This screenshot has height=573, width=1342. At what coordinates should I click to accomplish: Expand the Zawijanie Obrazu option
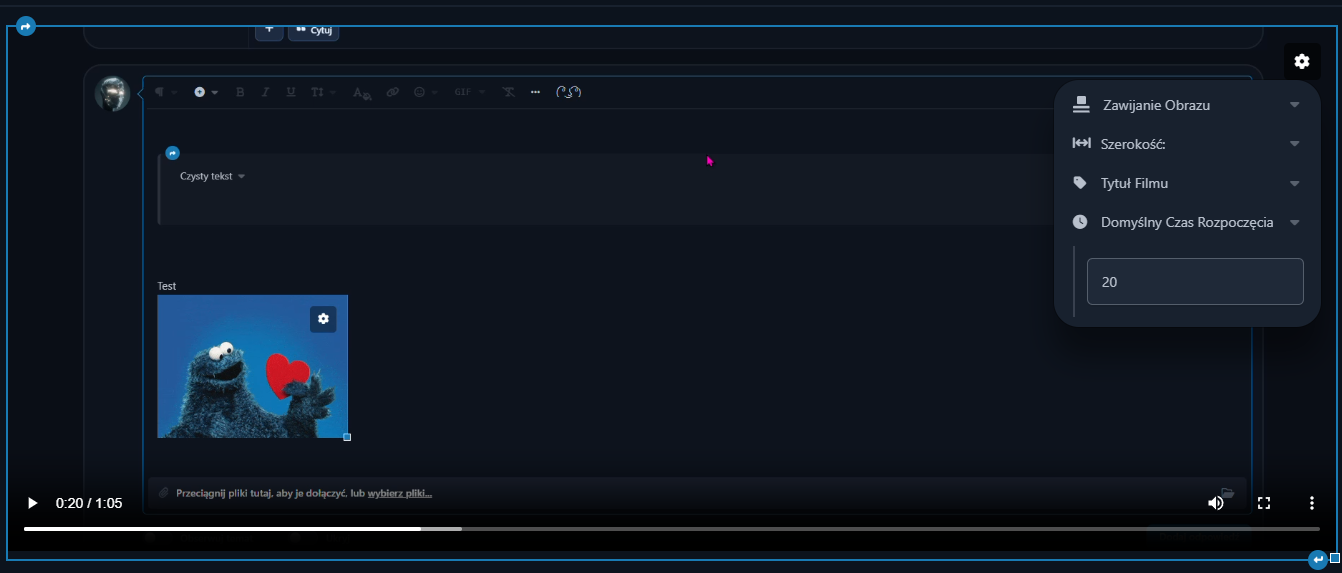click(1186, 105)
